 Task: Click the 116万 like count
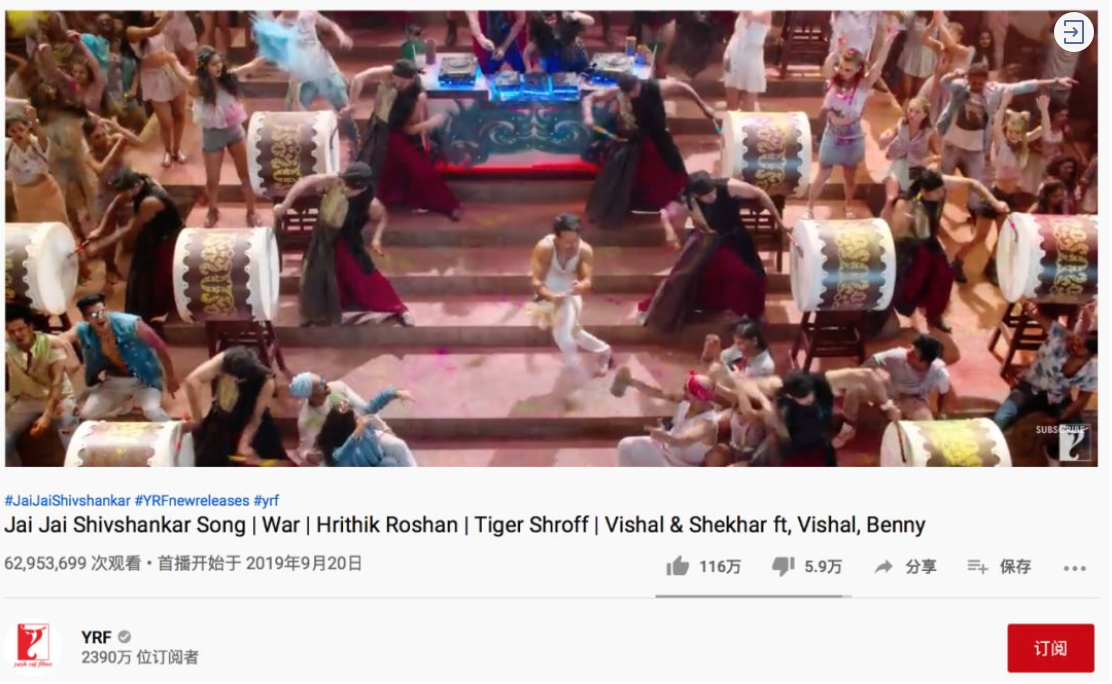pyautogui.click(x=720, y=567)
